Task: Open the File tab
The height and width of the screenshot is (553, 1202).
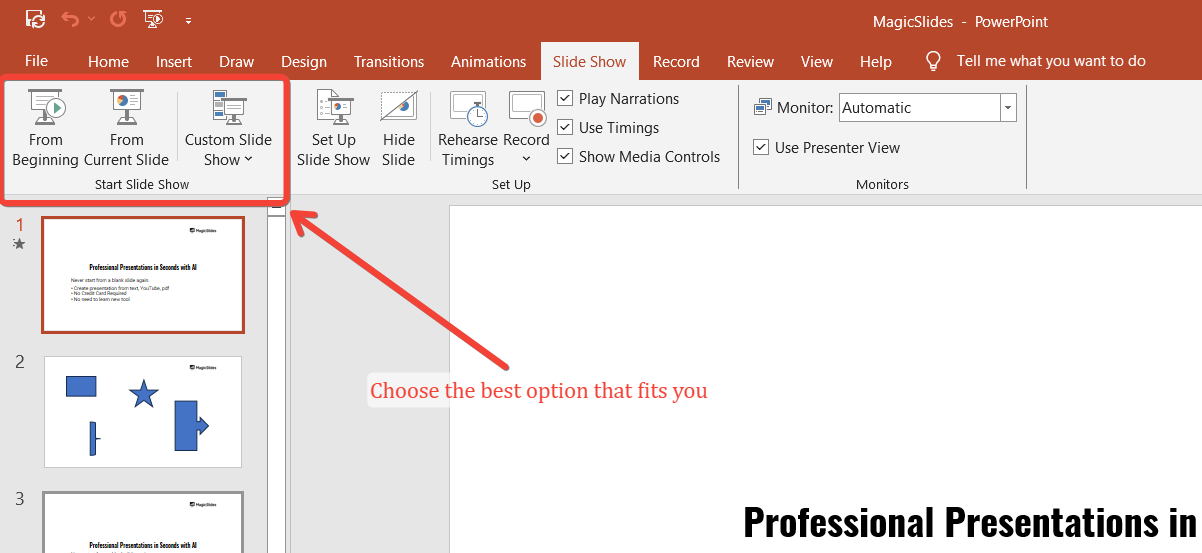Action: [x=36, y=61]
